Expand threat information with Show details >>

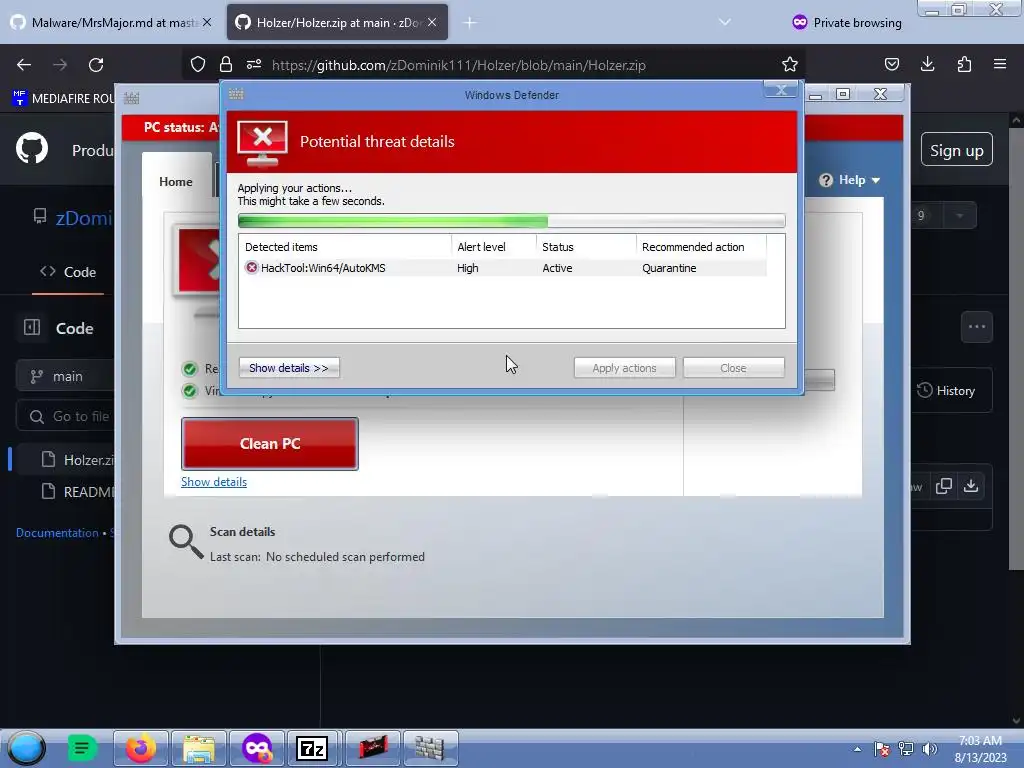(x=289, y=368)
